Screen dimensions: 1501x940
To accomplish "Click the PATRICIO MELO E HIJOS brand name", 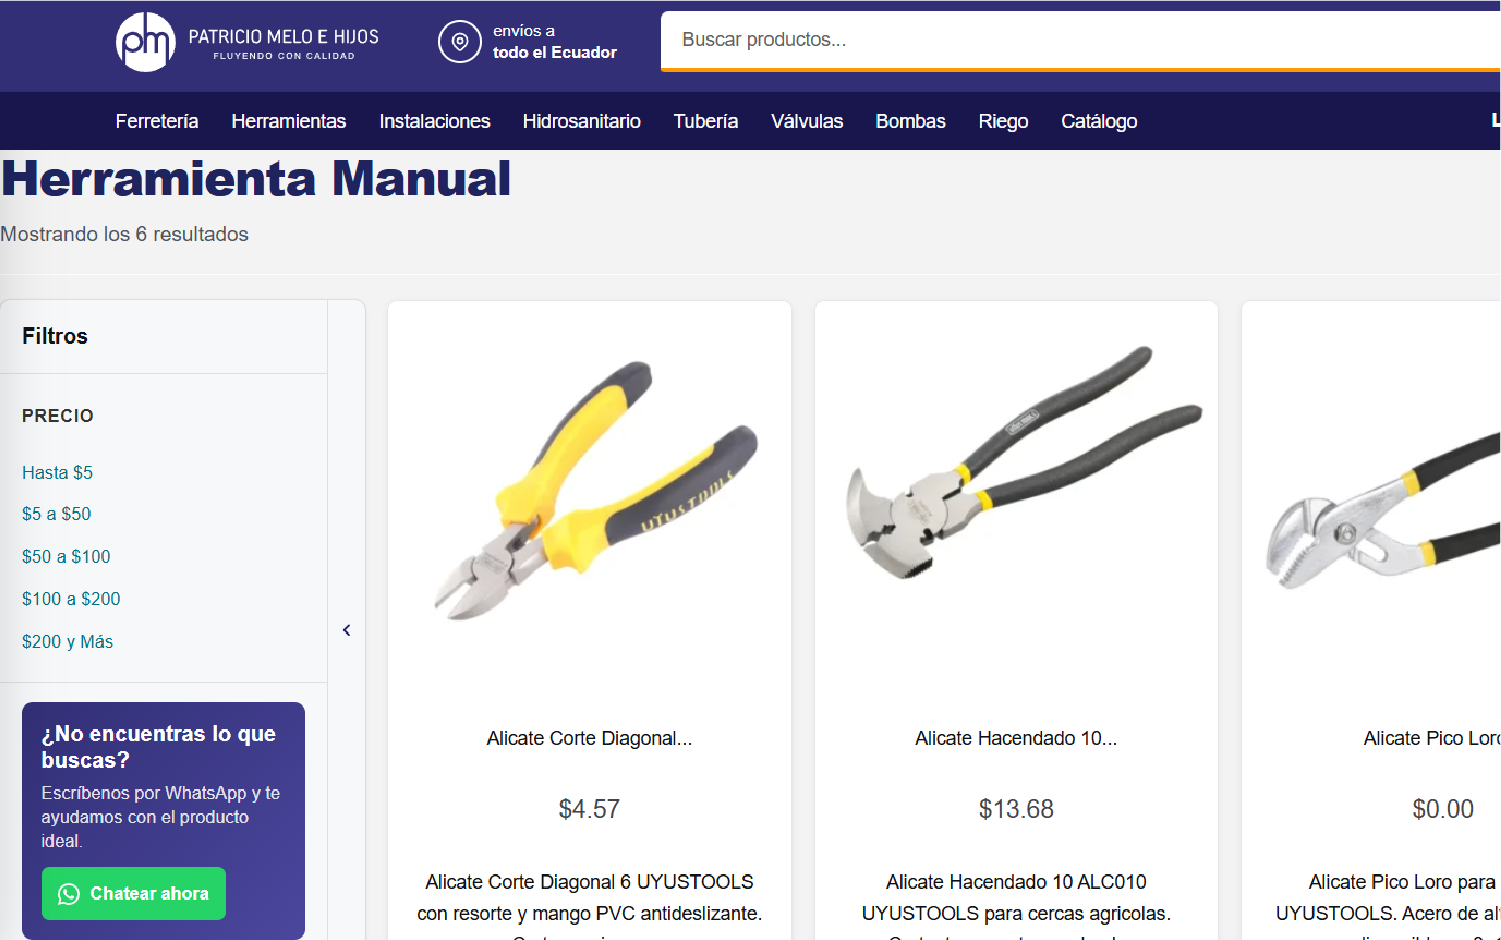I will (x=284, y=37).
